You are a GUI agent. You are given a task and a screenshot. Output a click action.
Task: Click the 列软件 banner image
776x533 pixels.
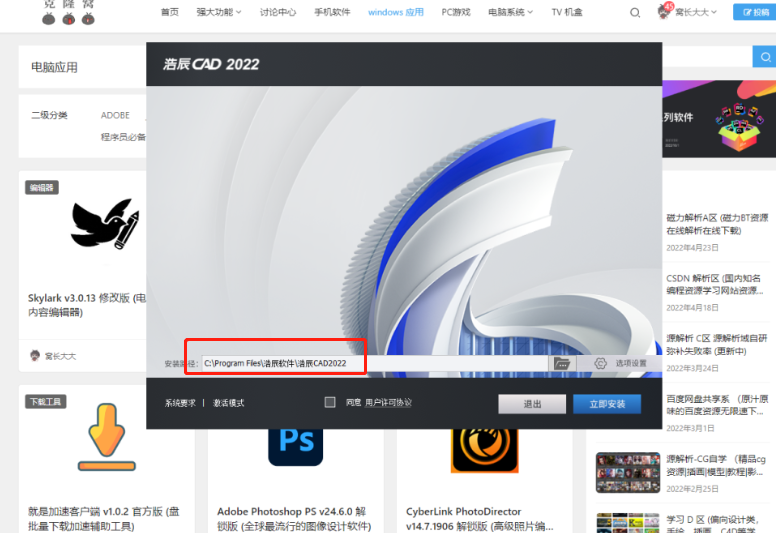click(x=719, y=119)
